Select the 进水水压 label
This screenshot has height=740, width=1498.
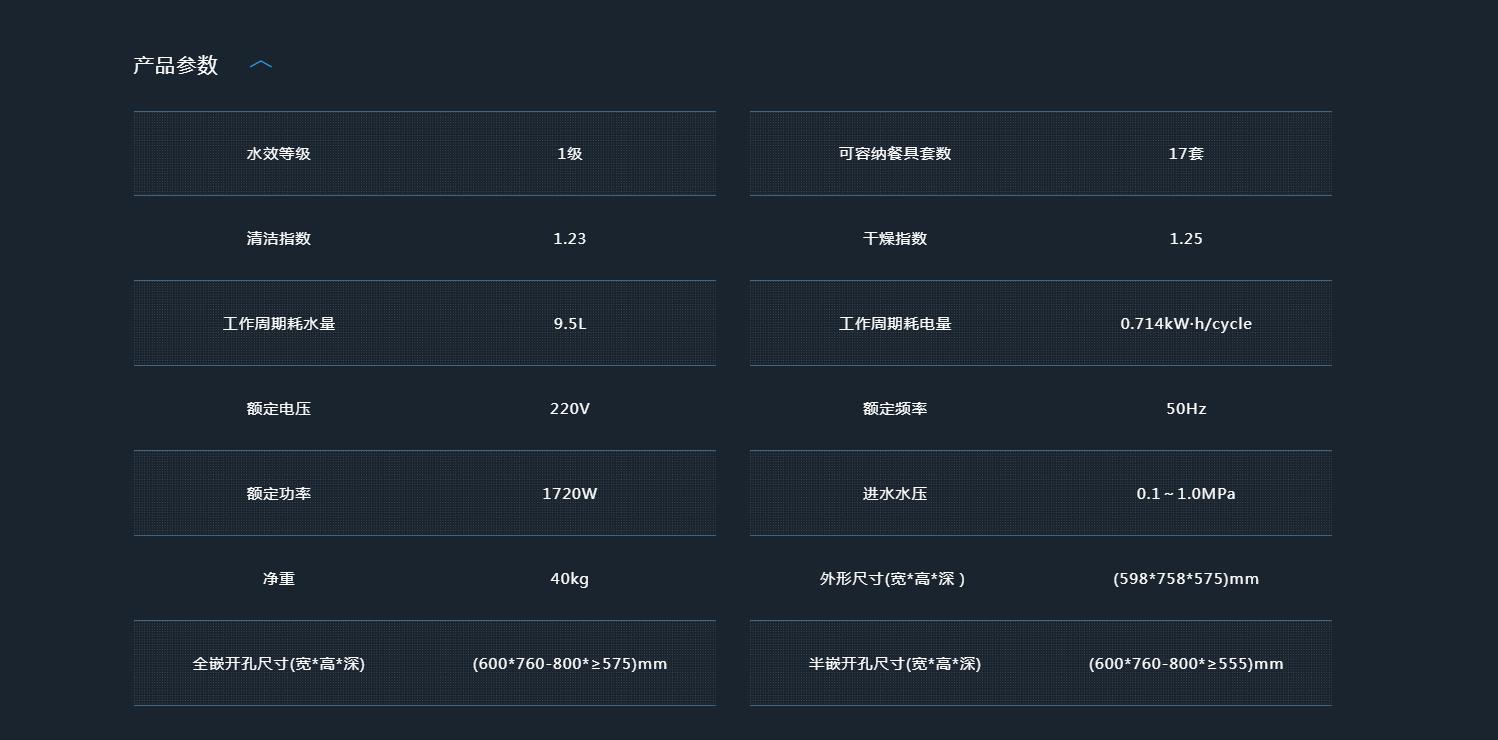895,494
